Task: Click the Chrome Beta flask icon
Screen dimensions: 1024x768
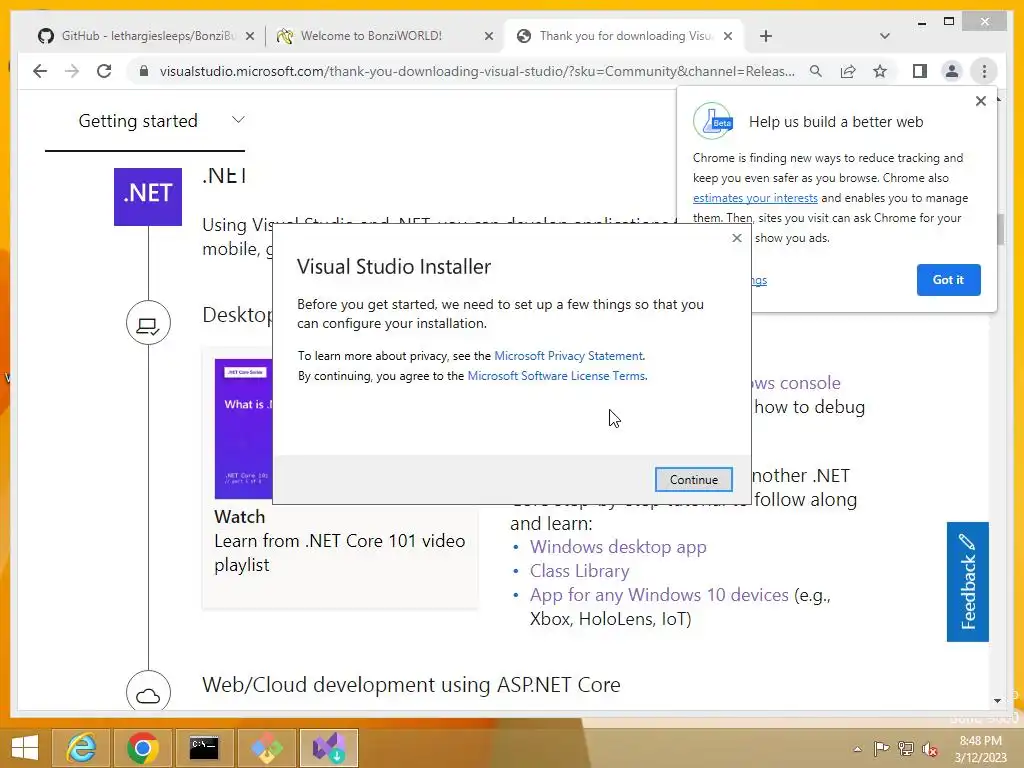Action: [x=713, y=121]
